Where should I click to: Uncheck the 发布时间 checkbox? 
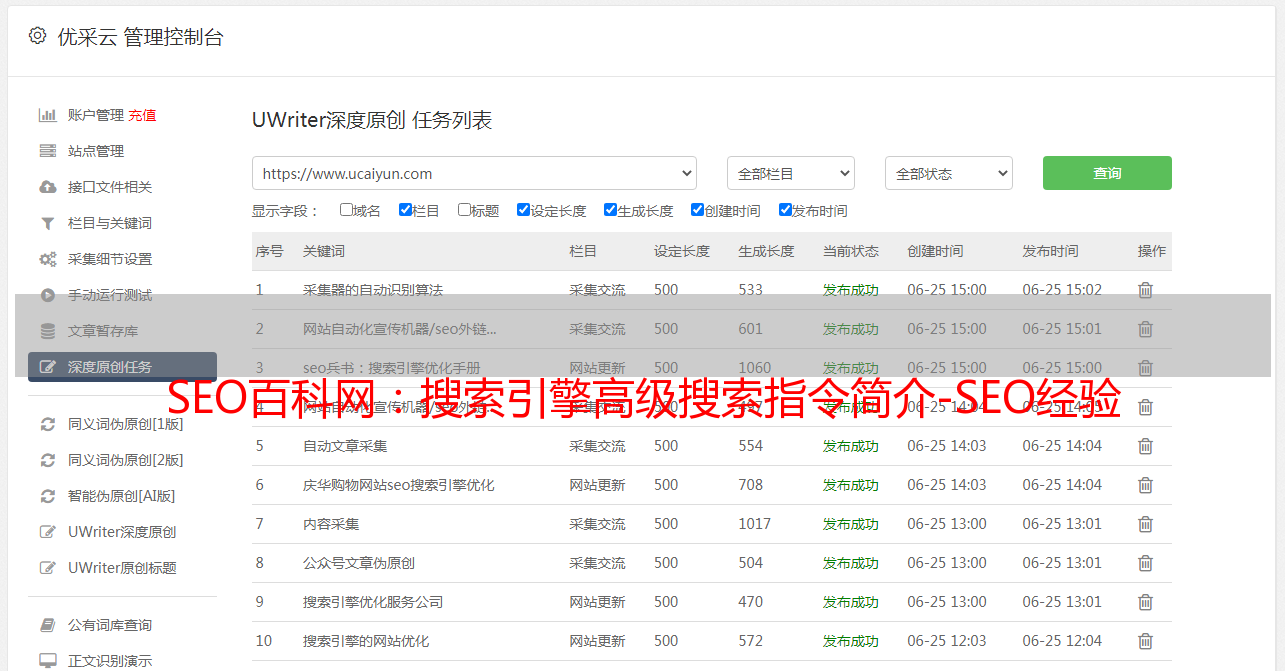click(785, 210)
